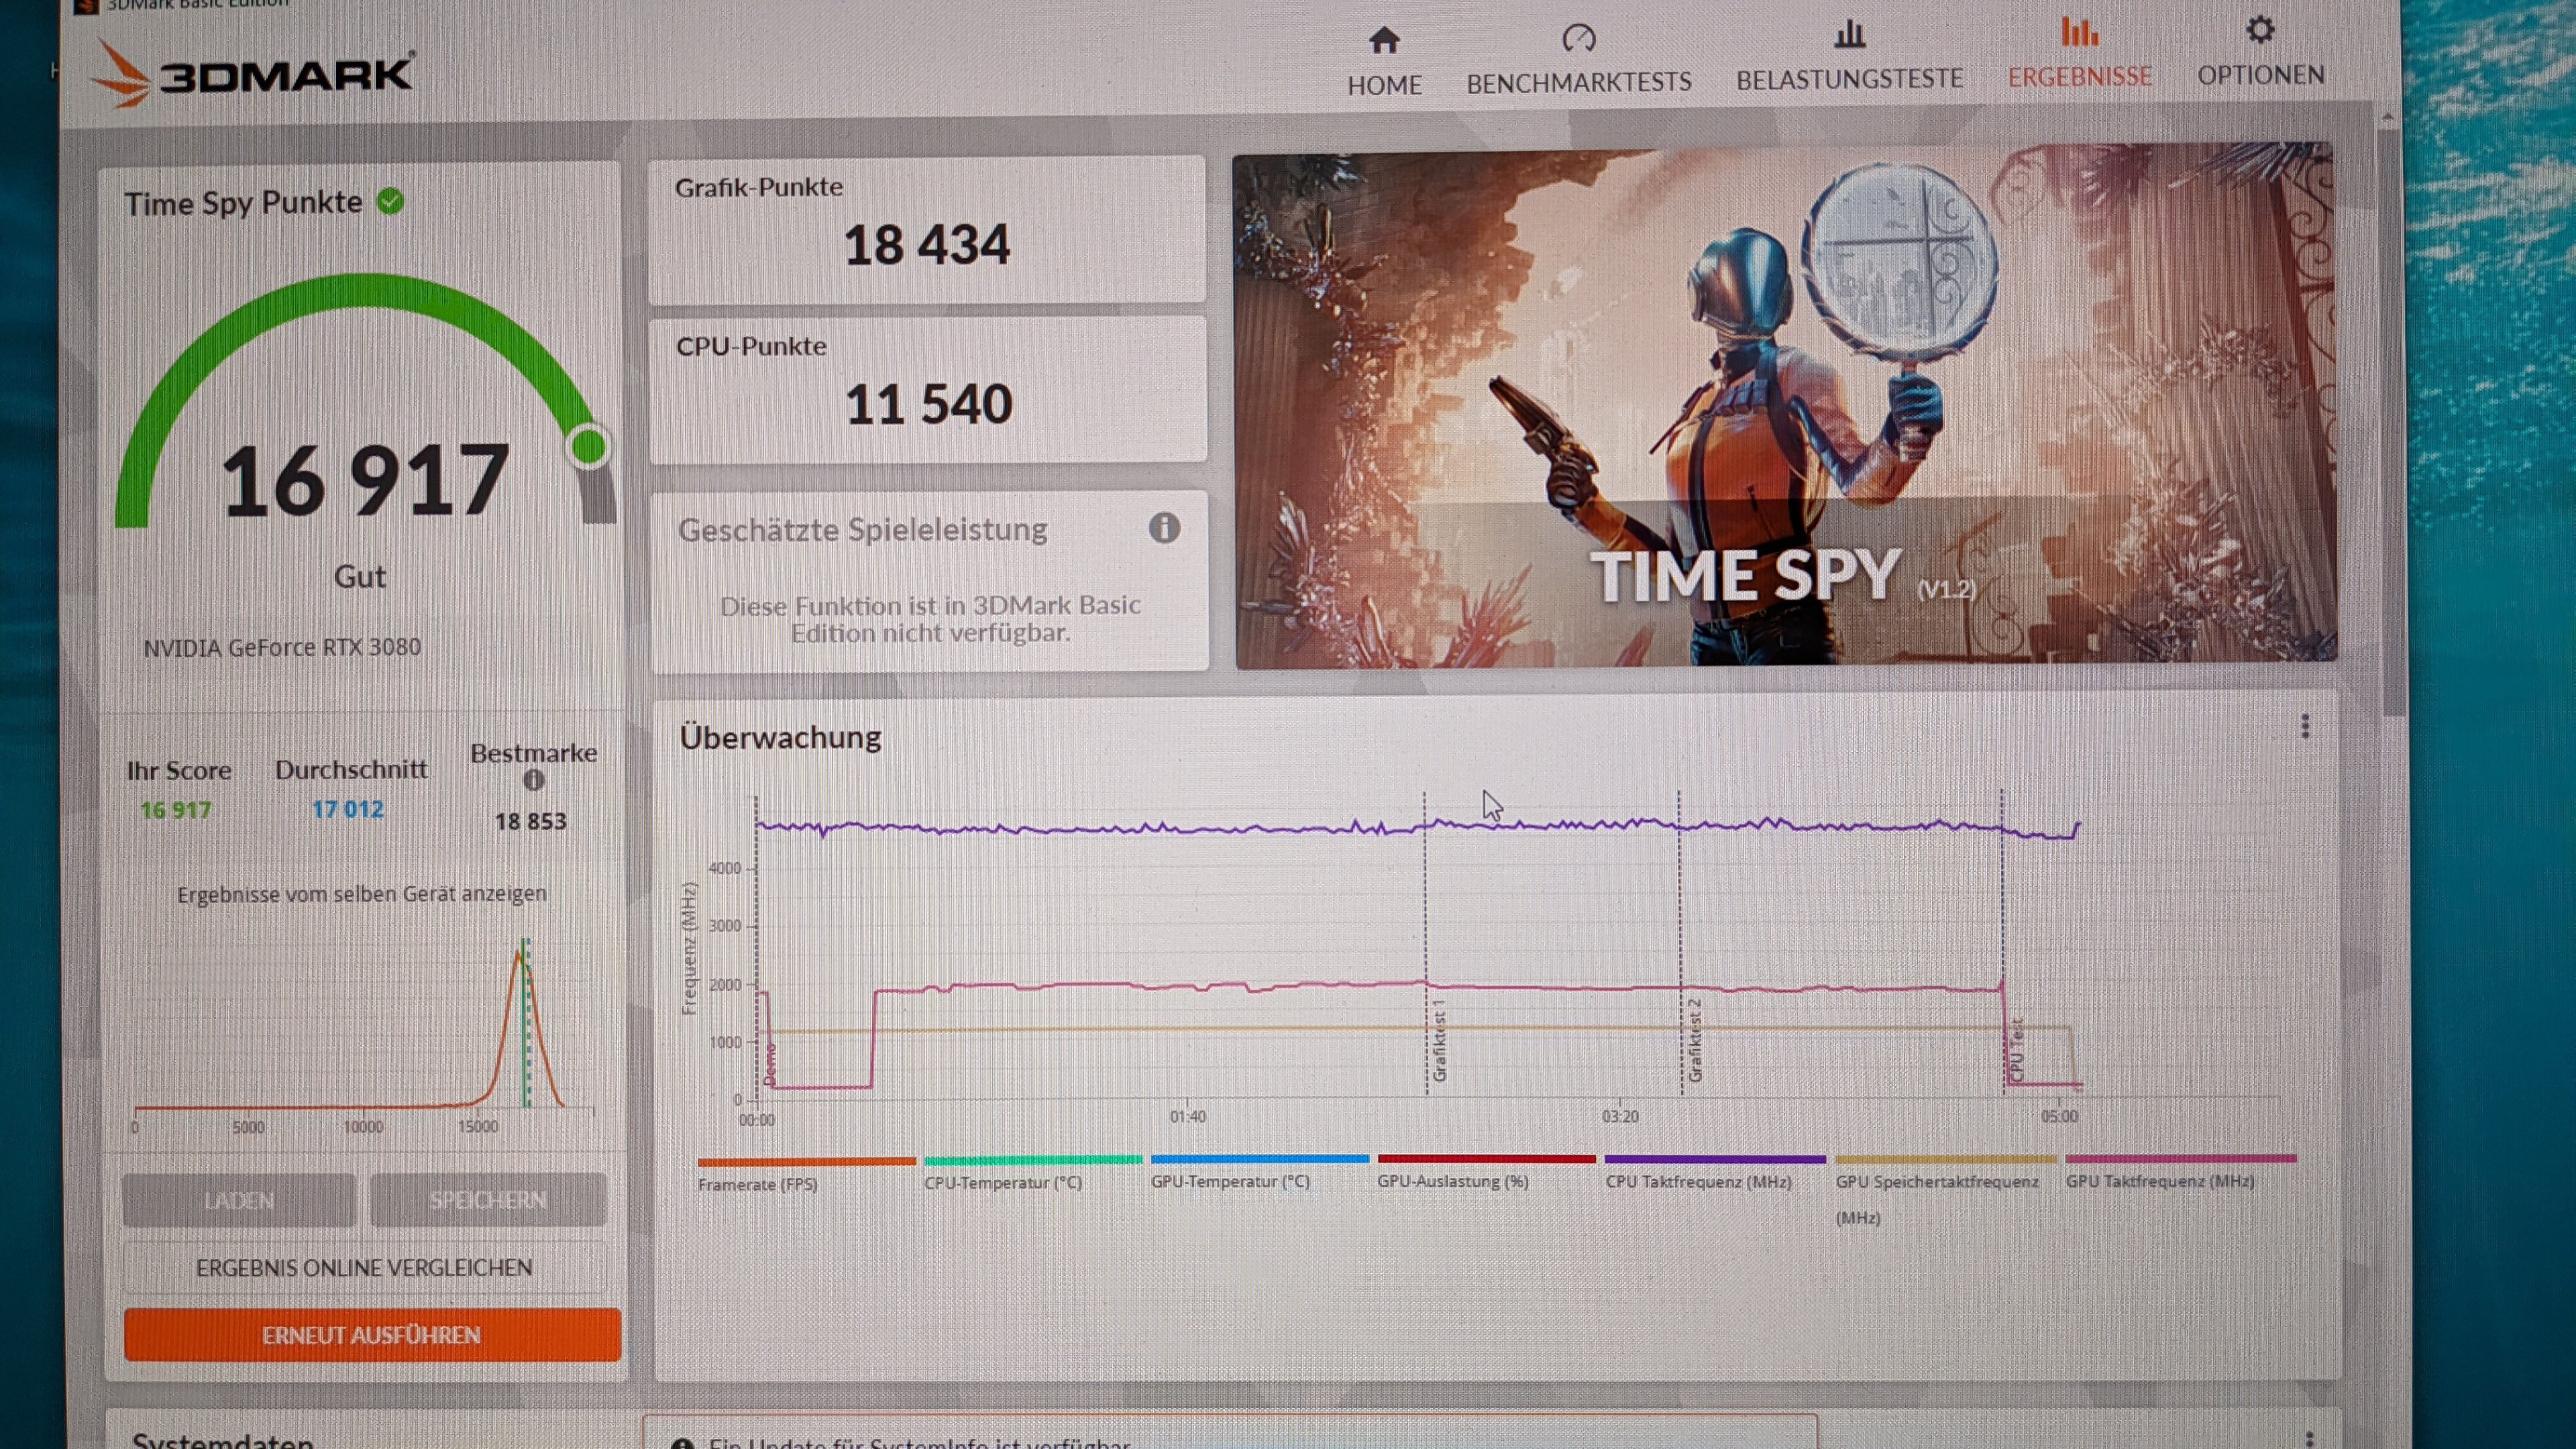Click the Home house icon

click(1384, 40)
